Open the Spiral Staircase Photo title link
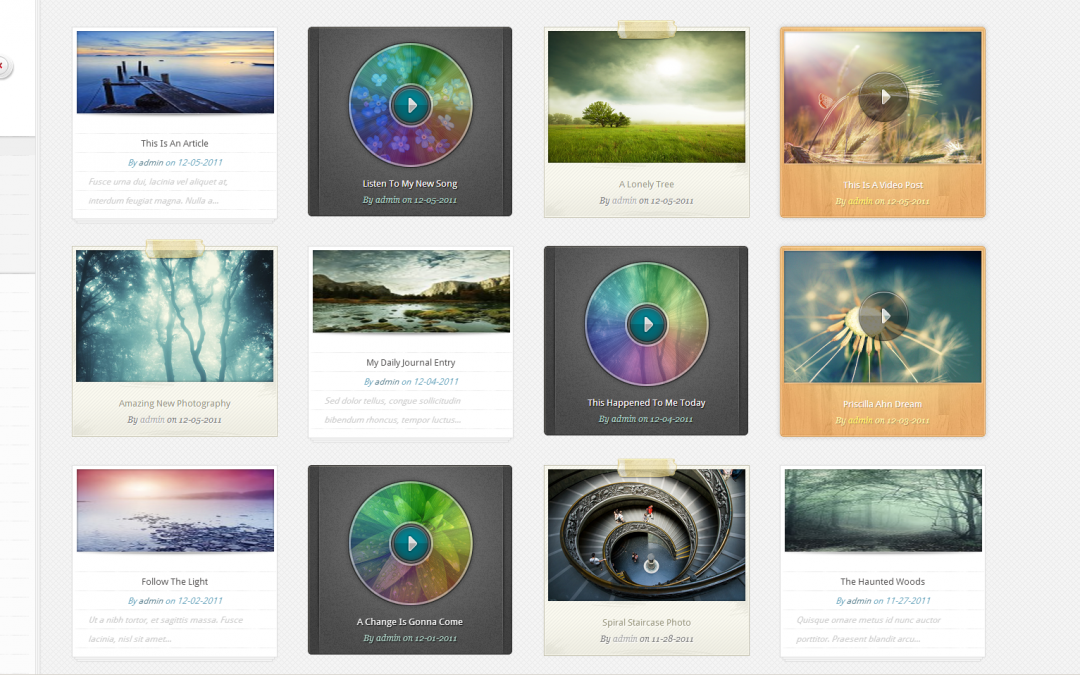This screenshot has height=675, width=1080. point(646,622)
